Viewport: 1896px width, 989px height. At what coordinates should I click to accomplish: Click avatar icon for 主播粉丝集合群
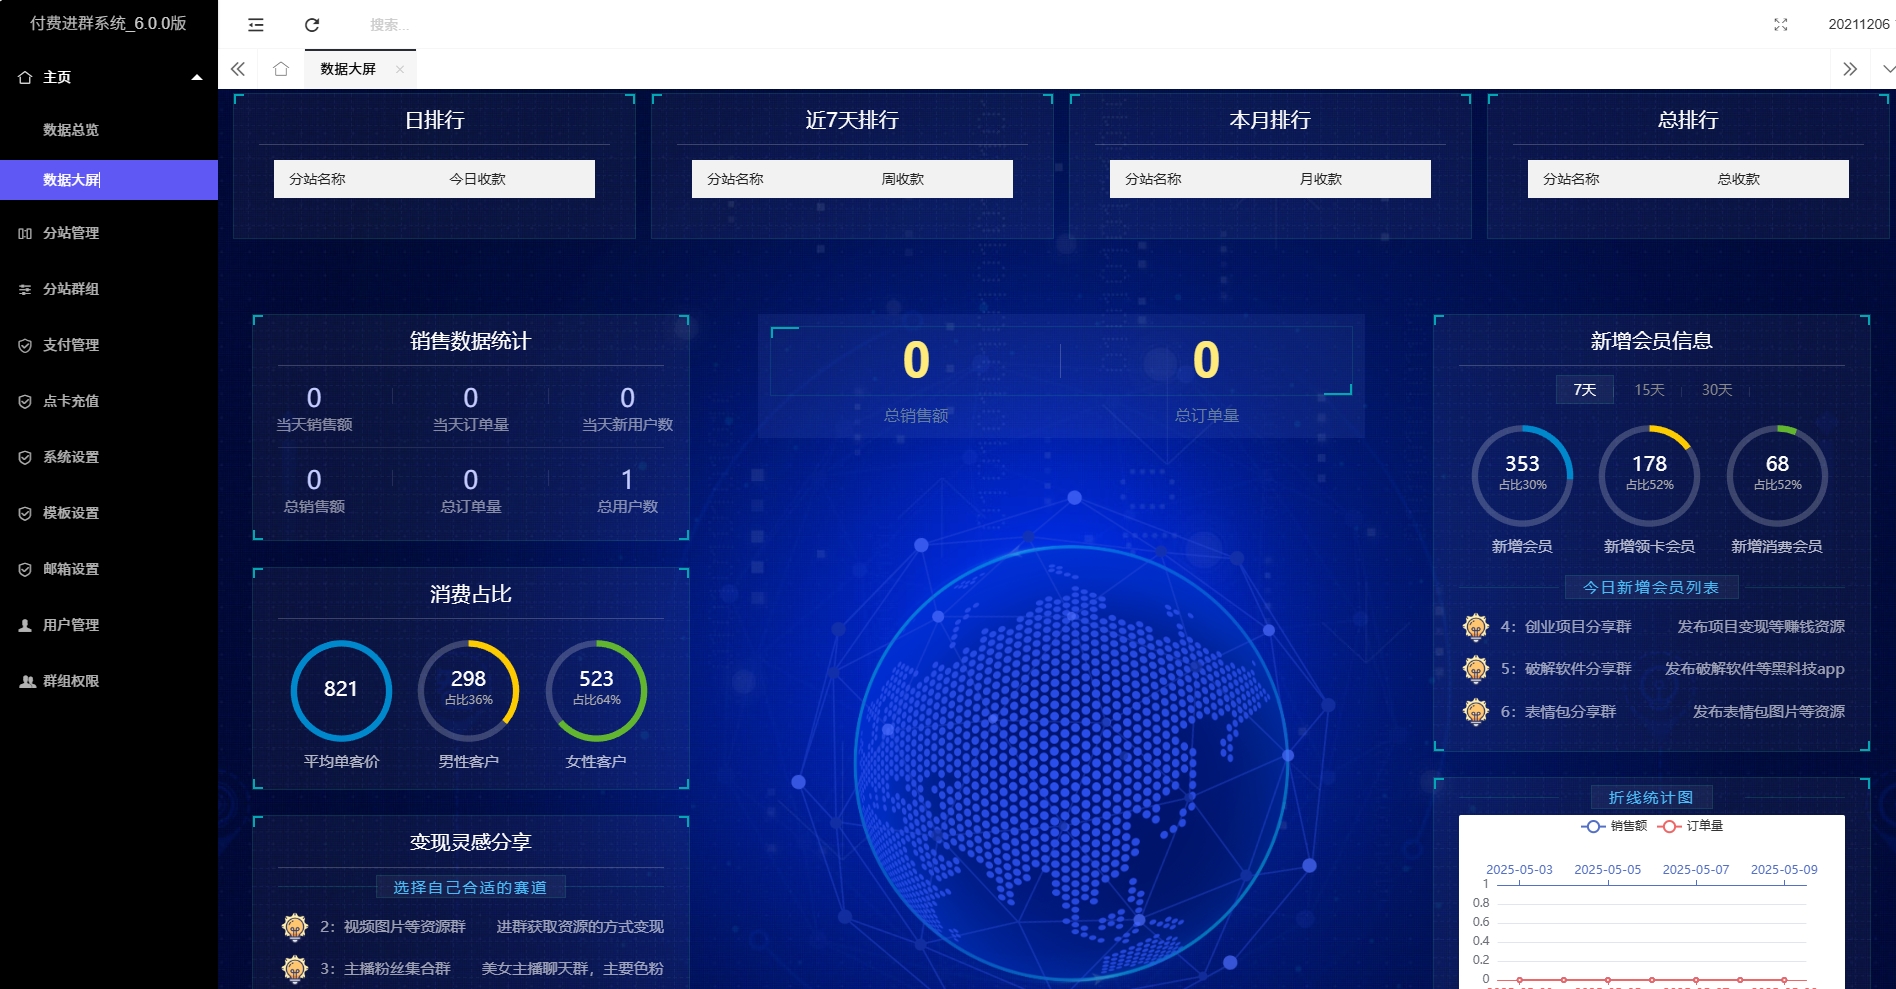[295, 969]
